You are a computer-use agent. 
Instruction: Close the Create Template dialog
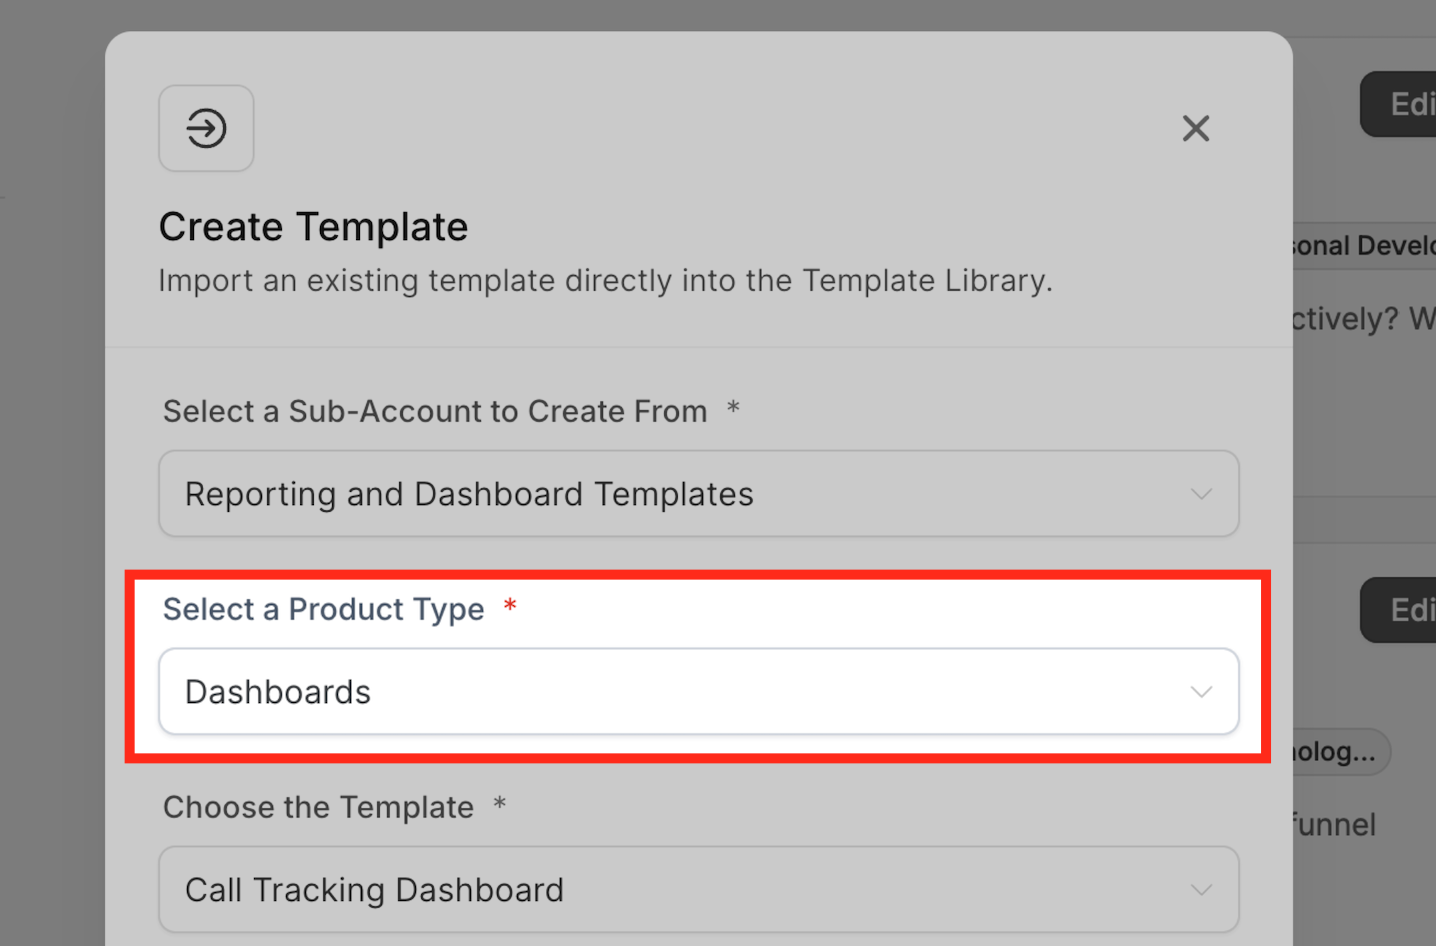point(1195,128)
